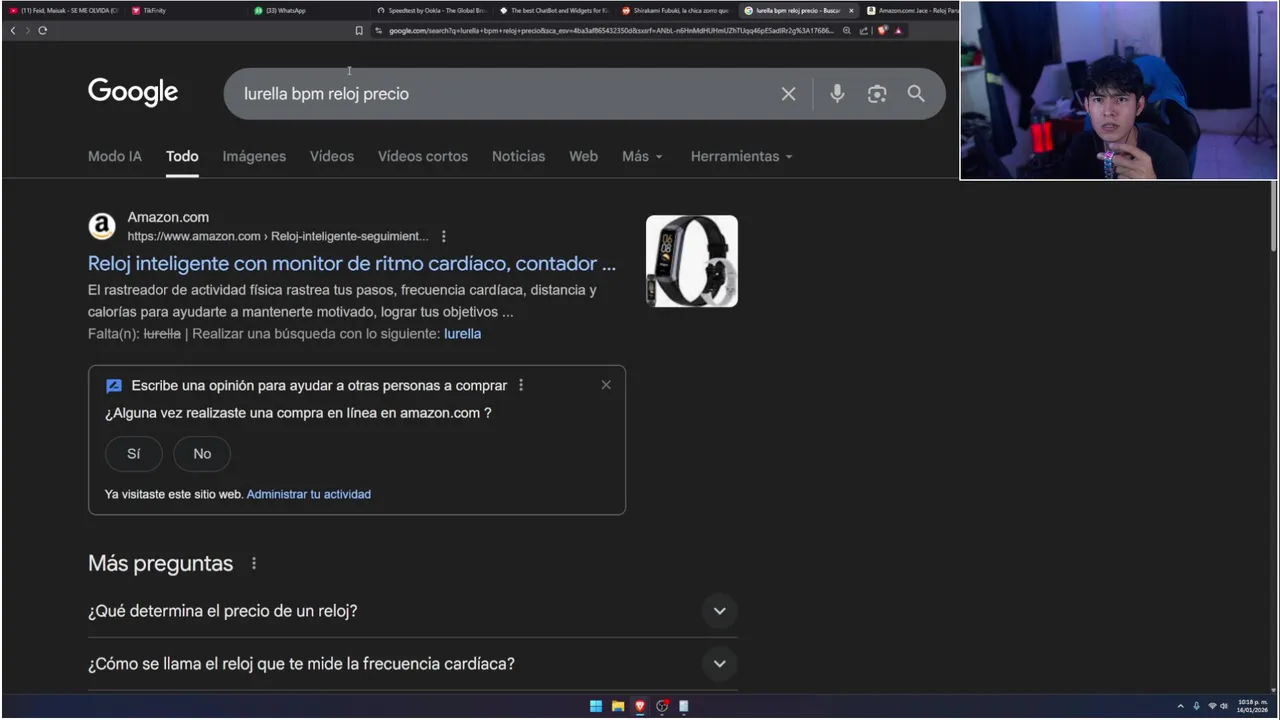Bookmark this page using the bookmark icon
Screen dimensions: 1280x720
click(359, 31)
